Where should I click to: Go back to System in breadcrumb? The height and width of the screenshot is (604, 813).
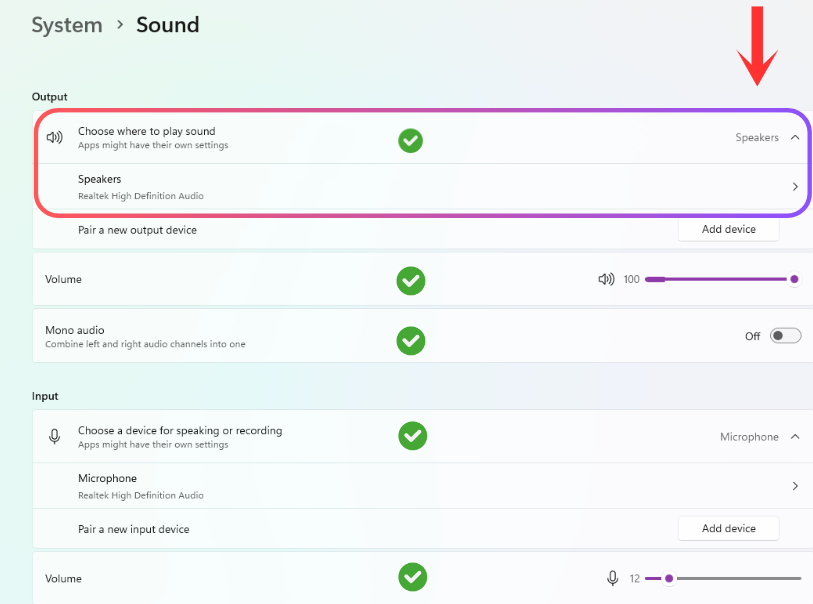(67, 25)
